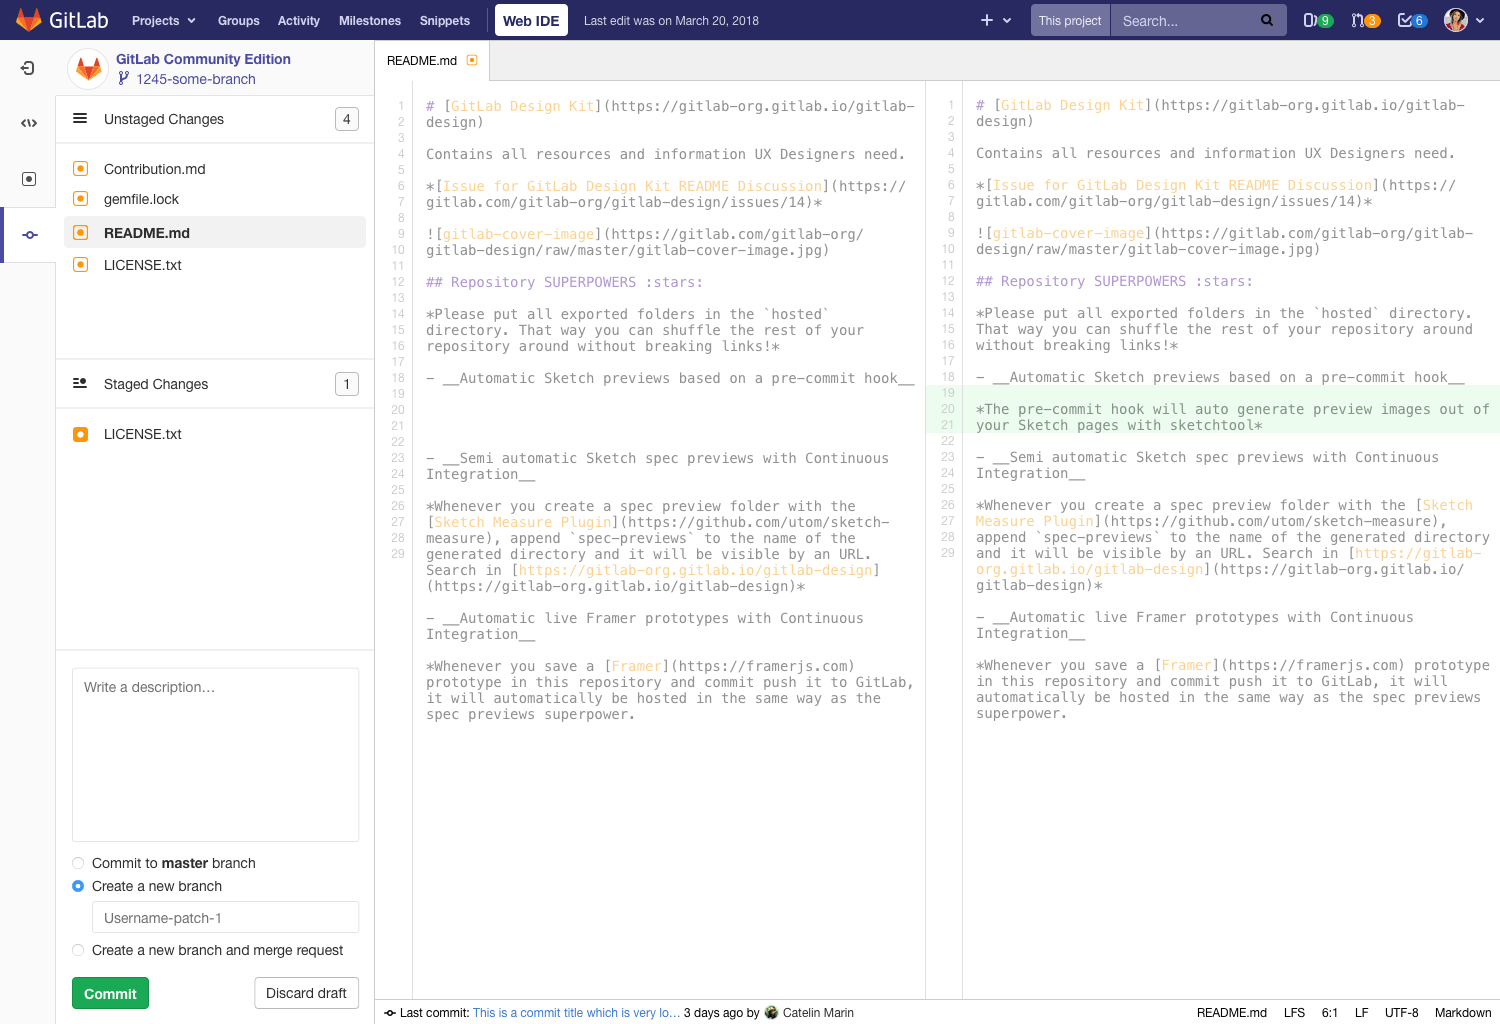
Task: Switch to Review mode icon in sidebar
Action: 28,178
